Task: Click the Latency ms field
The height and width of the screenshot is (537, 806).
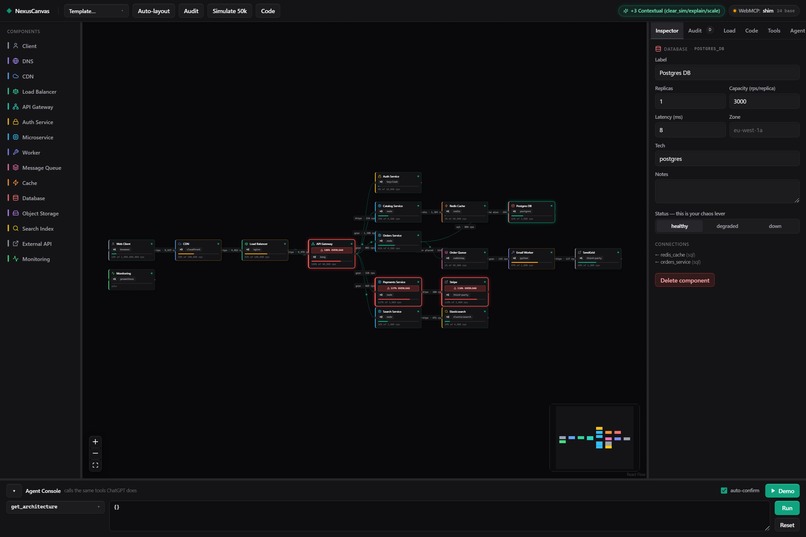Action: click(x=690, y=131)
